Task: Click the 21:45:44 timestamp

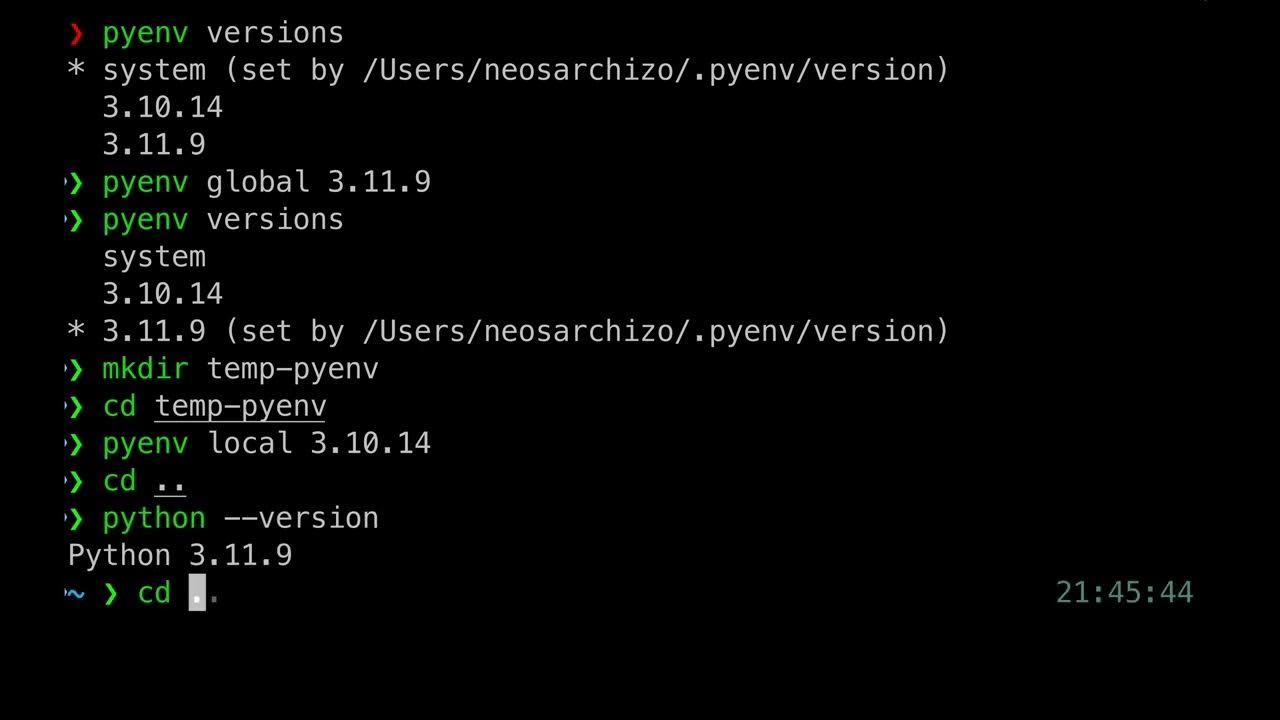Action: pyautogui.click(x=1124, y=593)
